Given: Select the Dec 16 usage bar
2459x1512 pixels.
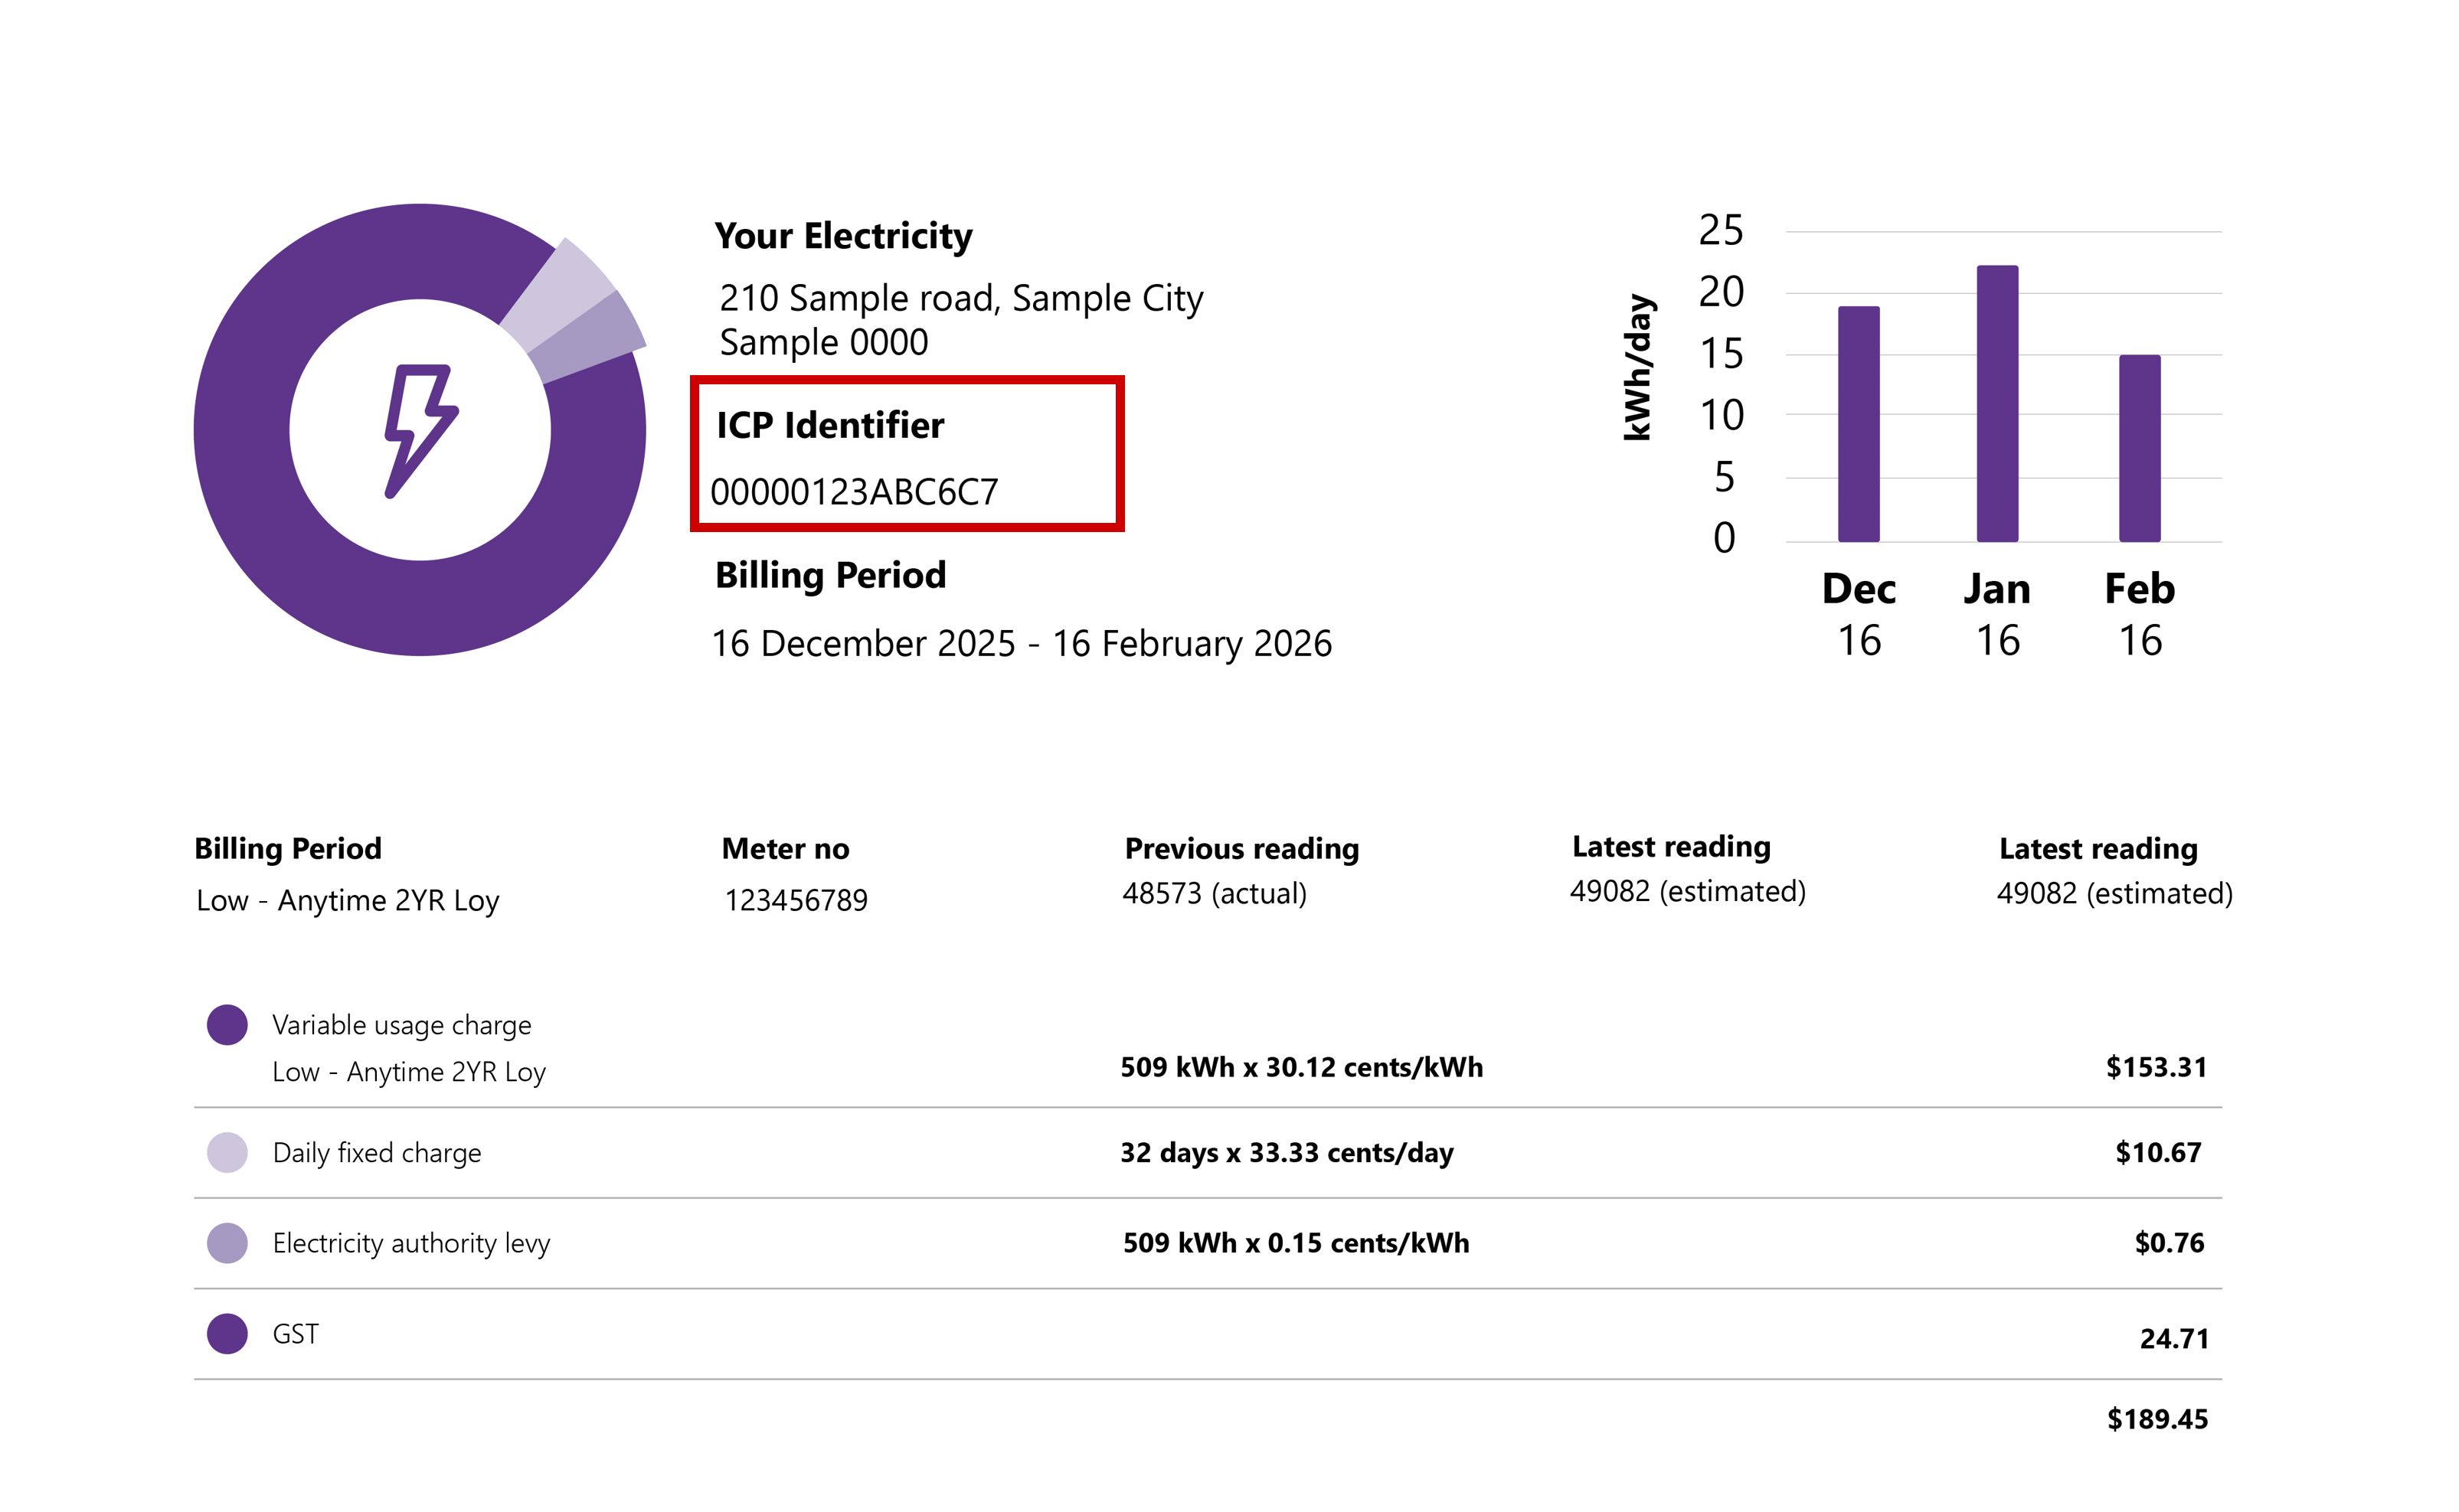Looking at the screenshot, I should coord(1858,425).
